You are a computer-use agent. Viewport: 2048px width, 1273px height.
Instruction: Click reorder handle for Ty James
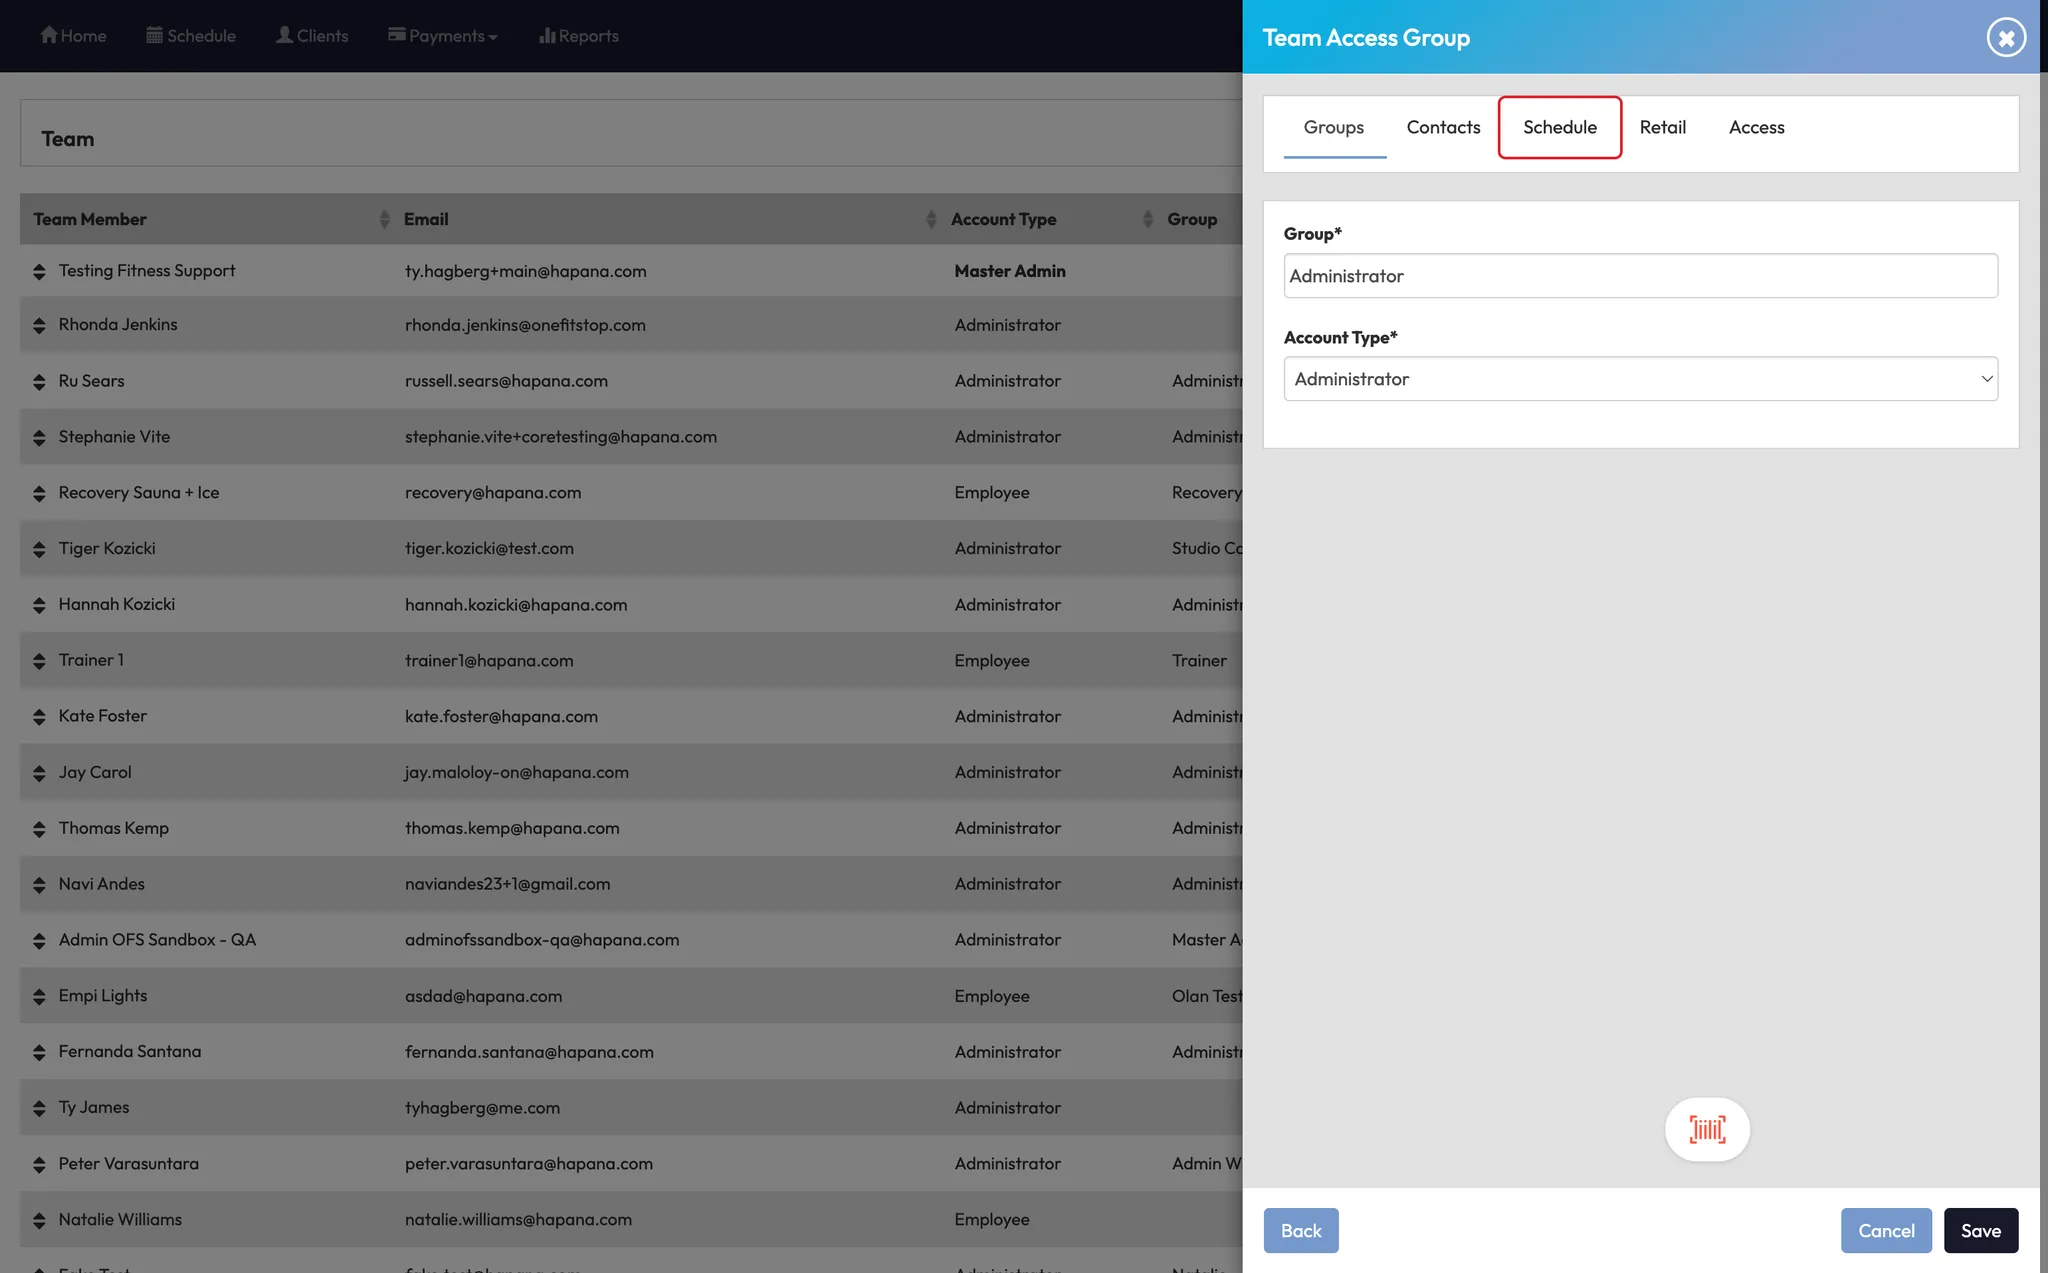point(39,1108)
